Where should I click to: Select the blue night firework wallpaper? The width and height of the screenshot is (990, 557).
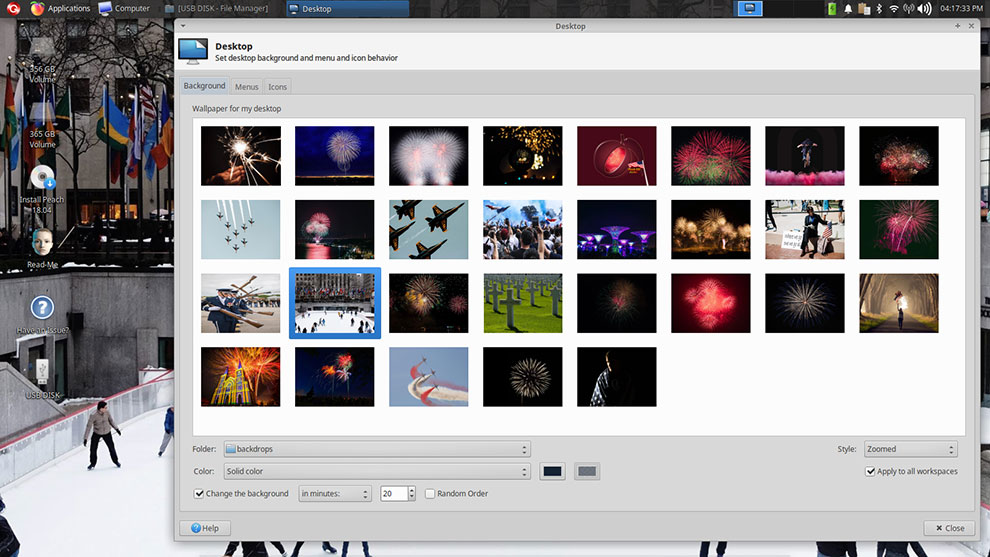335,155
